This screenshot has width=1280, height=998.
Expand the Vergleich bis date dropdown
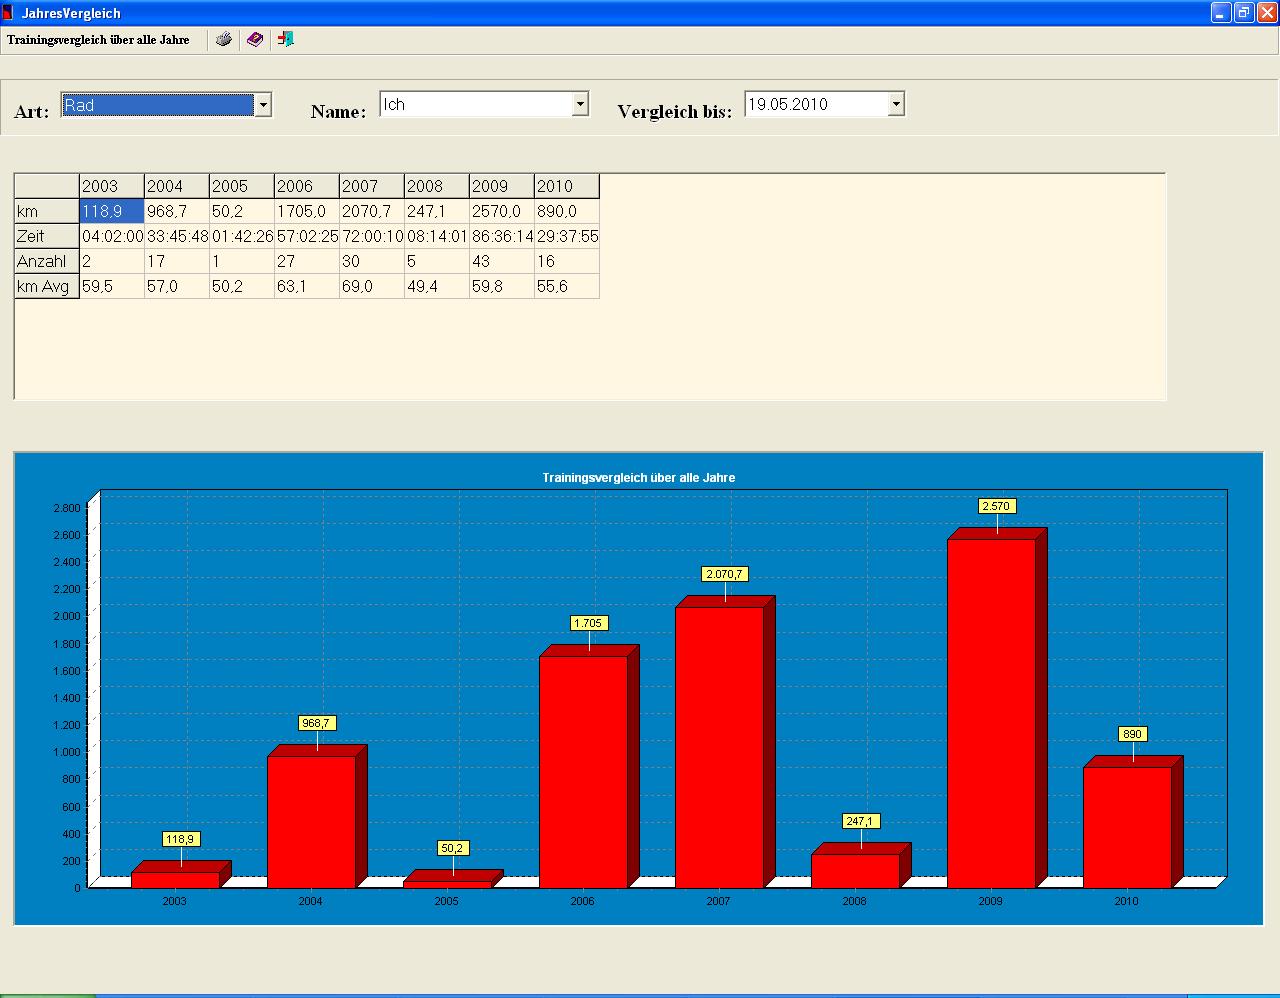(896, 104)
